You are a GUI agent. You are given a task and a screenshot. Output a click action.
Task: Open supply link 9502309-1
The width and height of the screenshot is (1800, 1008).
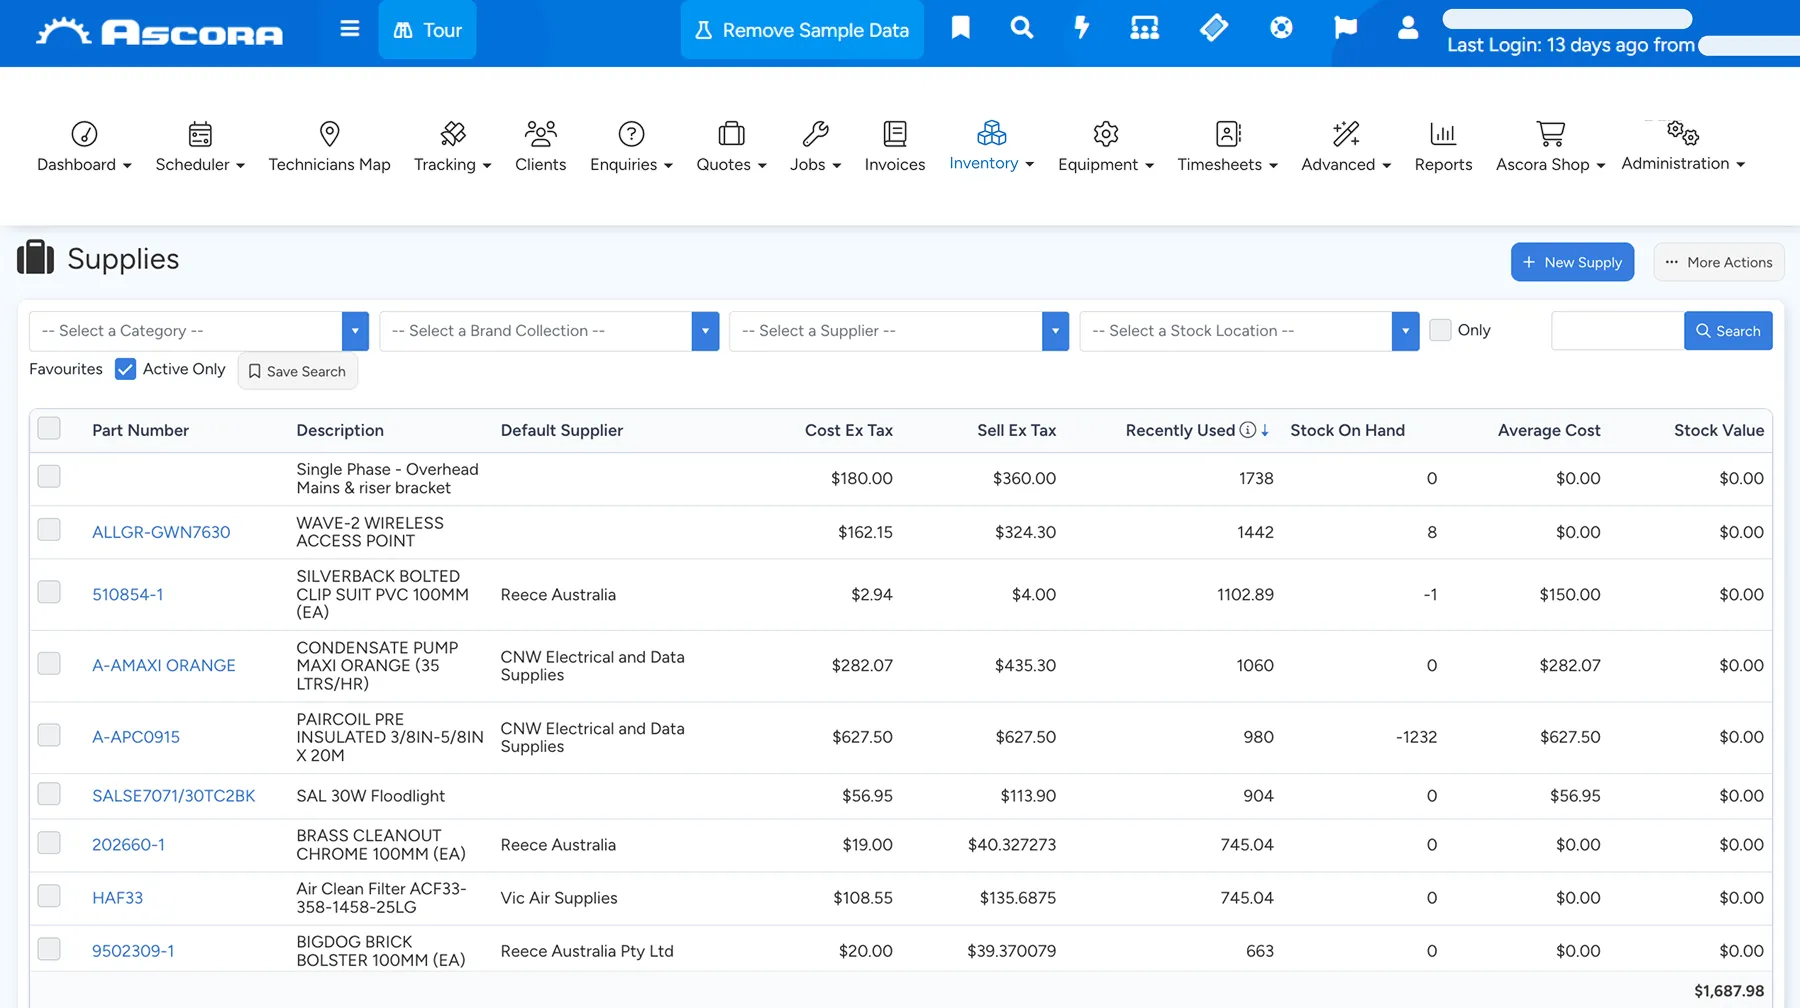[133, 951]
